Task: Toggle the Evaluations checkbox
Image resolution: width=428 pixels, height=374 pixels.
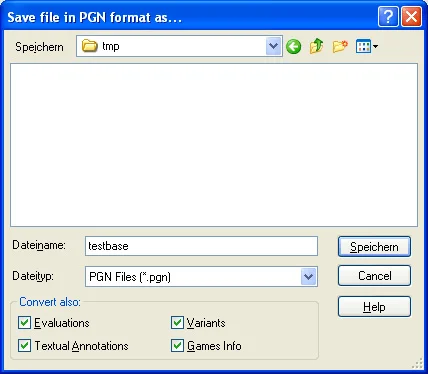Action: [x=24, y=323]
